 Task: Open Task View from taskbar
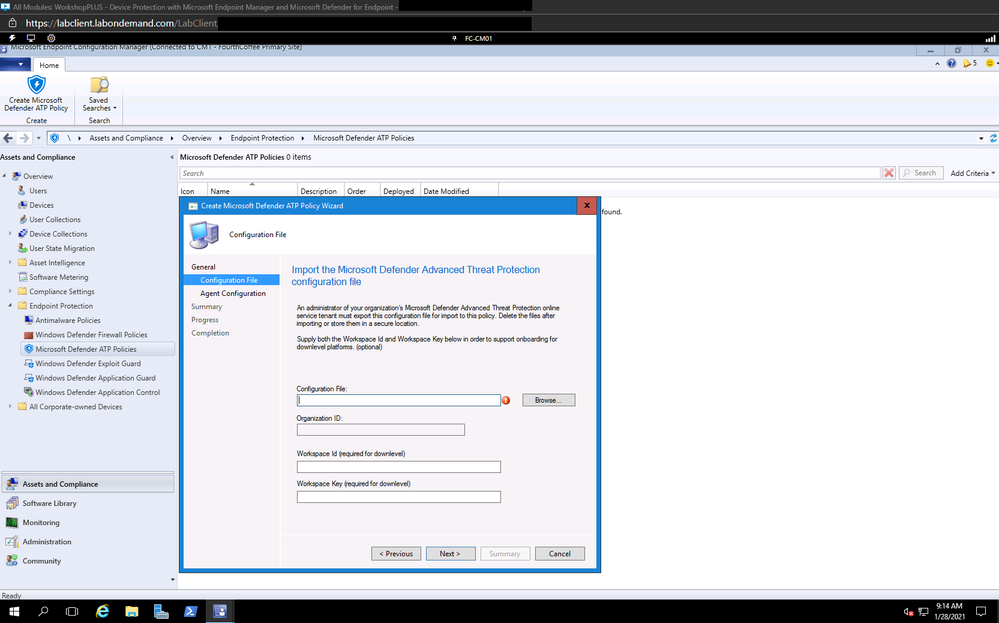(72, 612)
